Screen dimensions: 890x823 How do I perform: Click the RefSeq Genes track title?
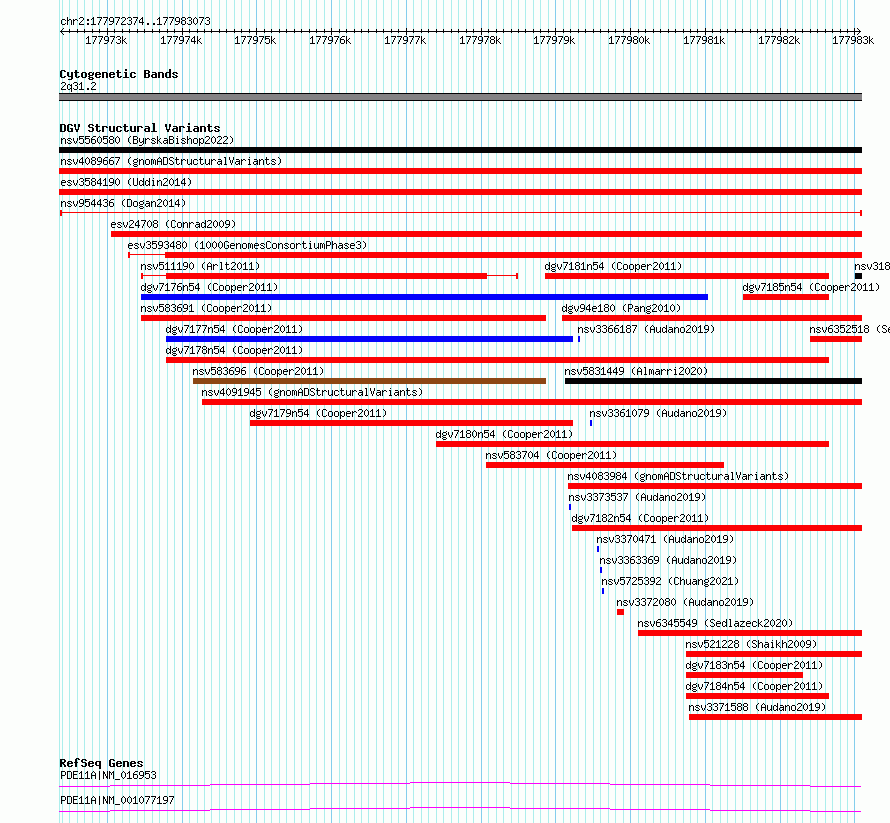coord(101,763)
